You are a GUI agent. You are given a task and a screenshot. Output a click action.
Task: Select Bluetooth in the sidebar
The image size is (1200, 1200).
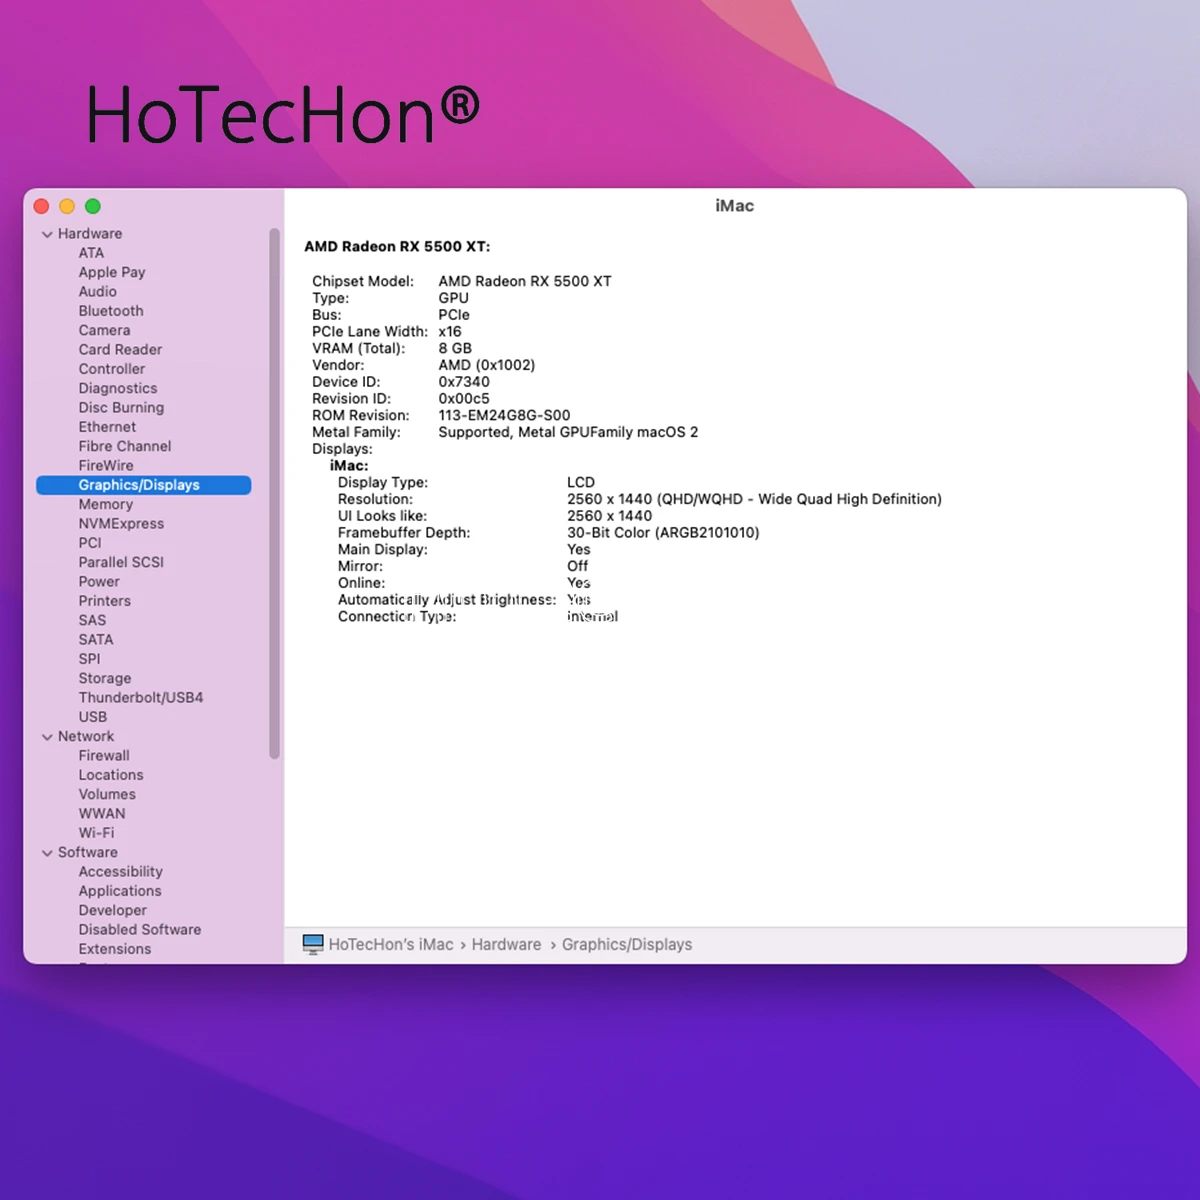[110, 311]
